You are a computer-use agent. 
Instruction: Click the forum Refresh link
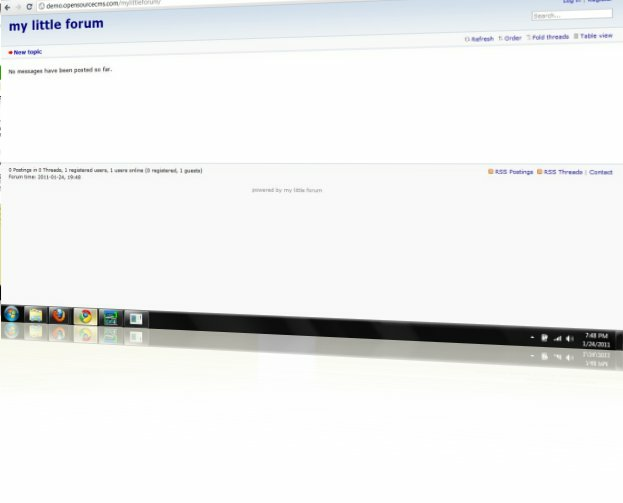(482, 38)
